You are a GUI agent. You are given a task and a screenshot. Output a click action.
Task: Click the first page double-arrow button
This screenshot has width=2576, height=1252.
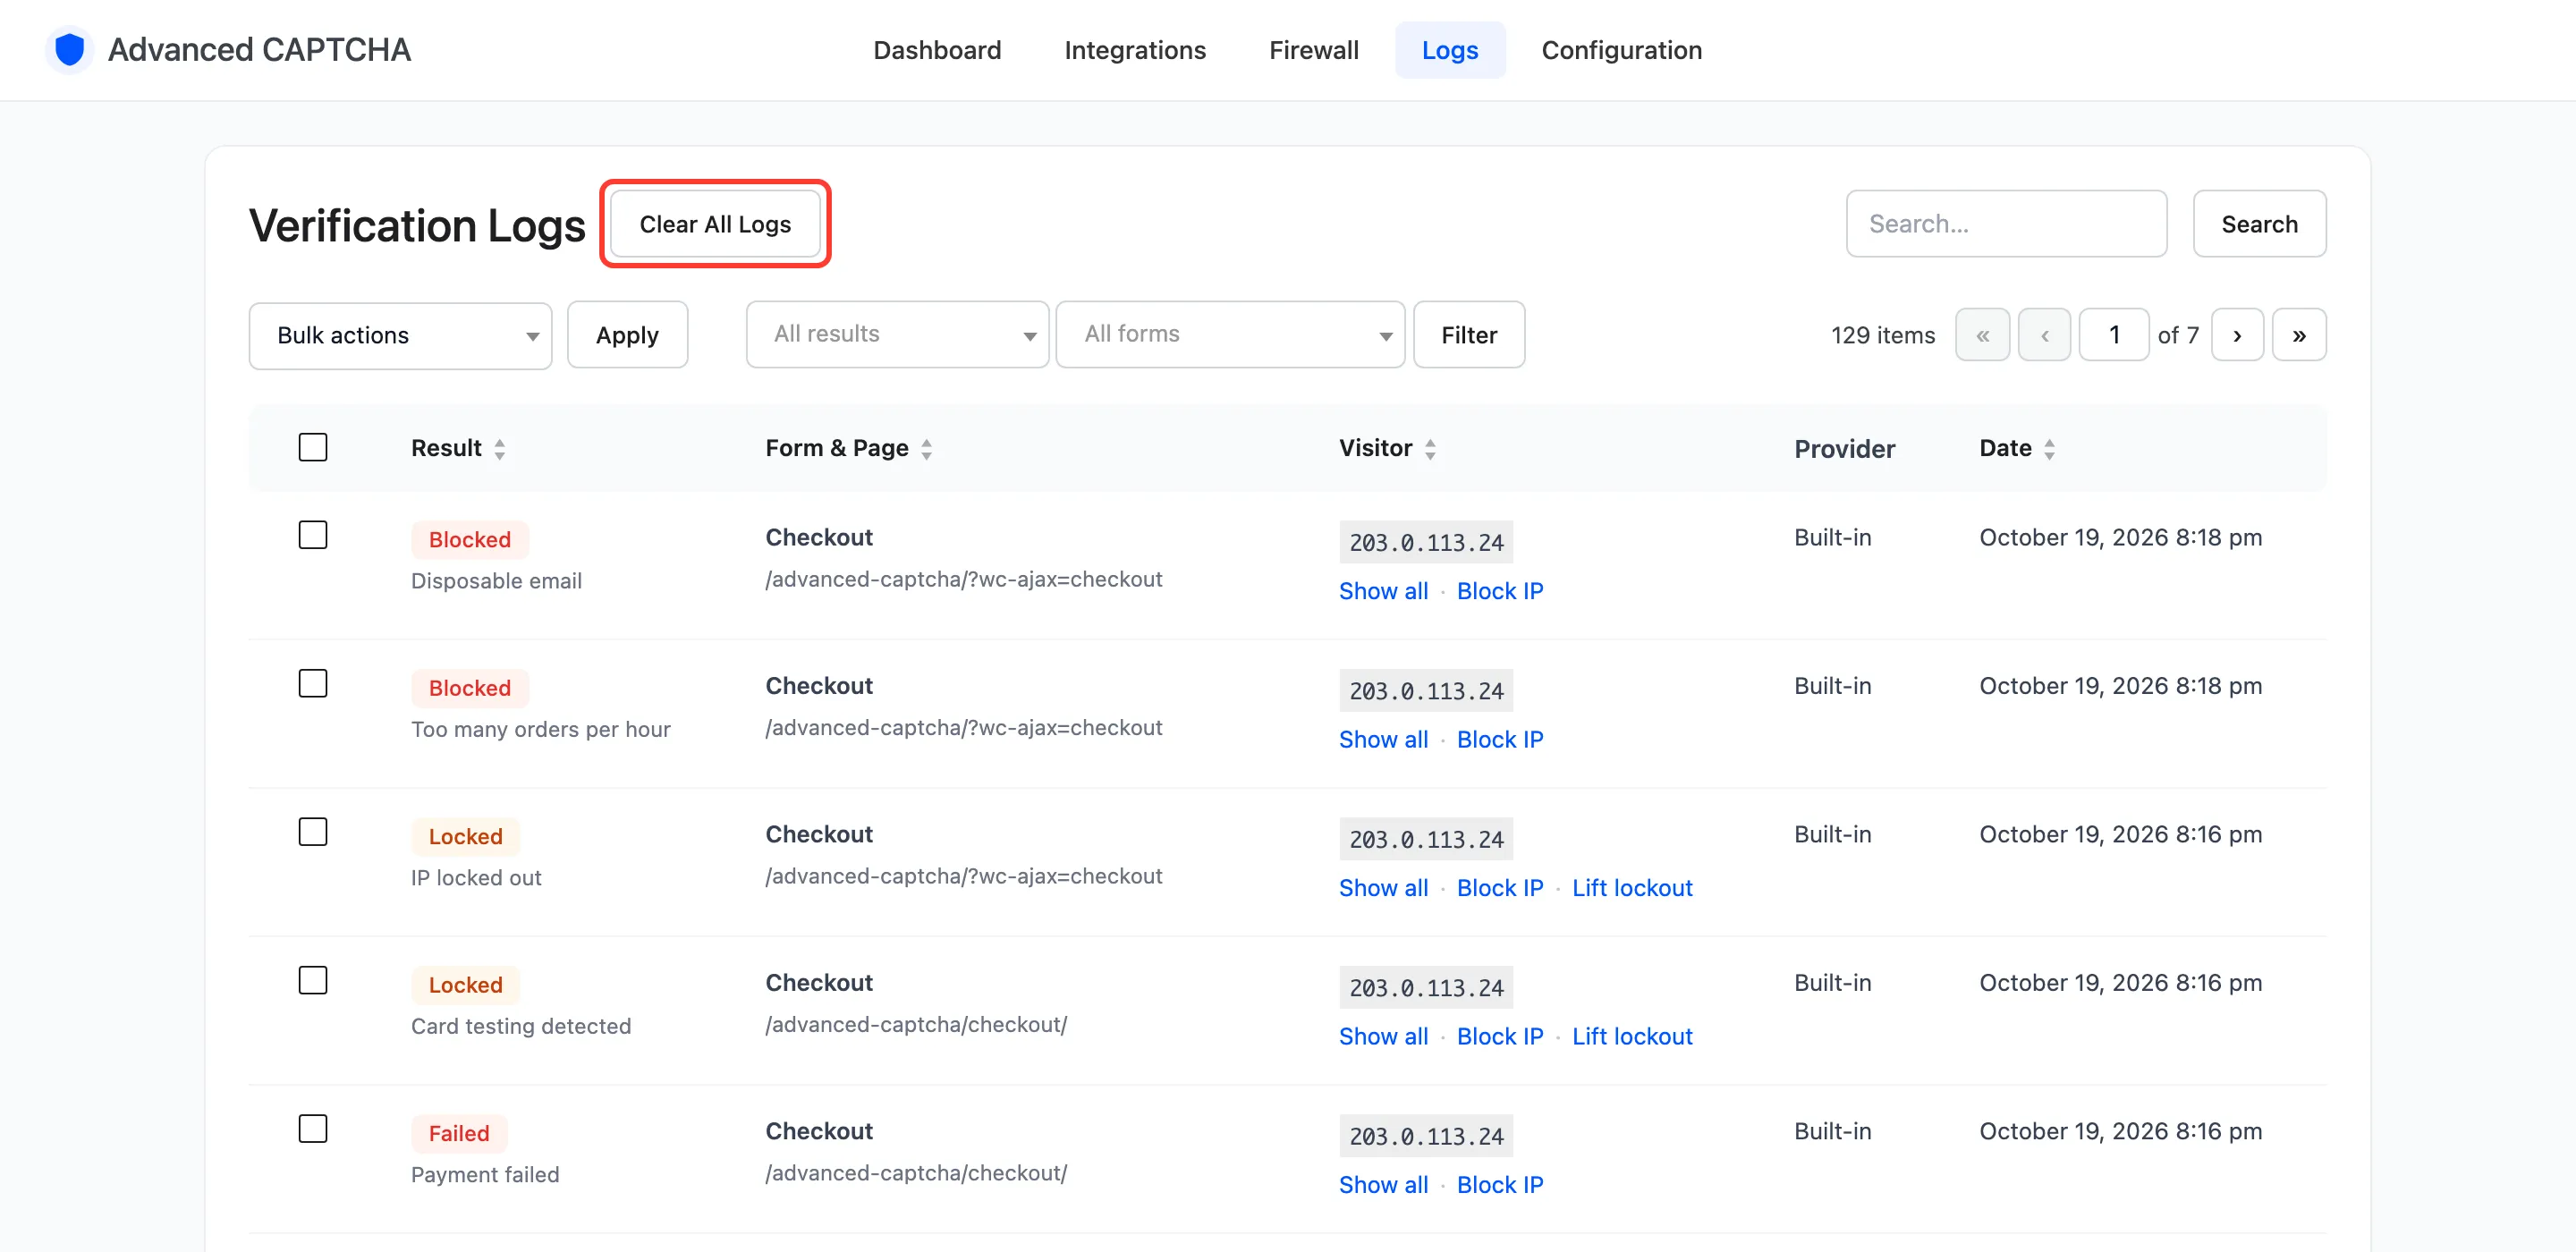[x=1982, y=335]
